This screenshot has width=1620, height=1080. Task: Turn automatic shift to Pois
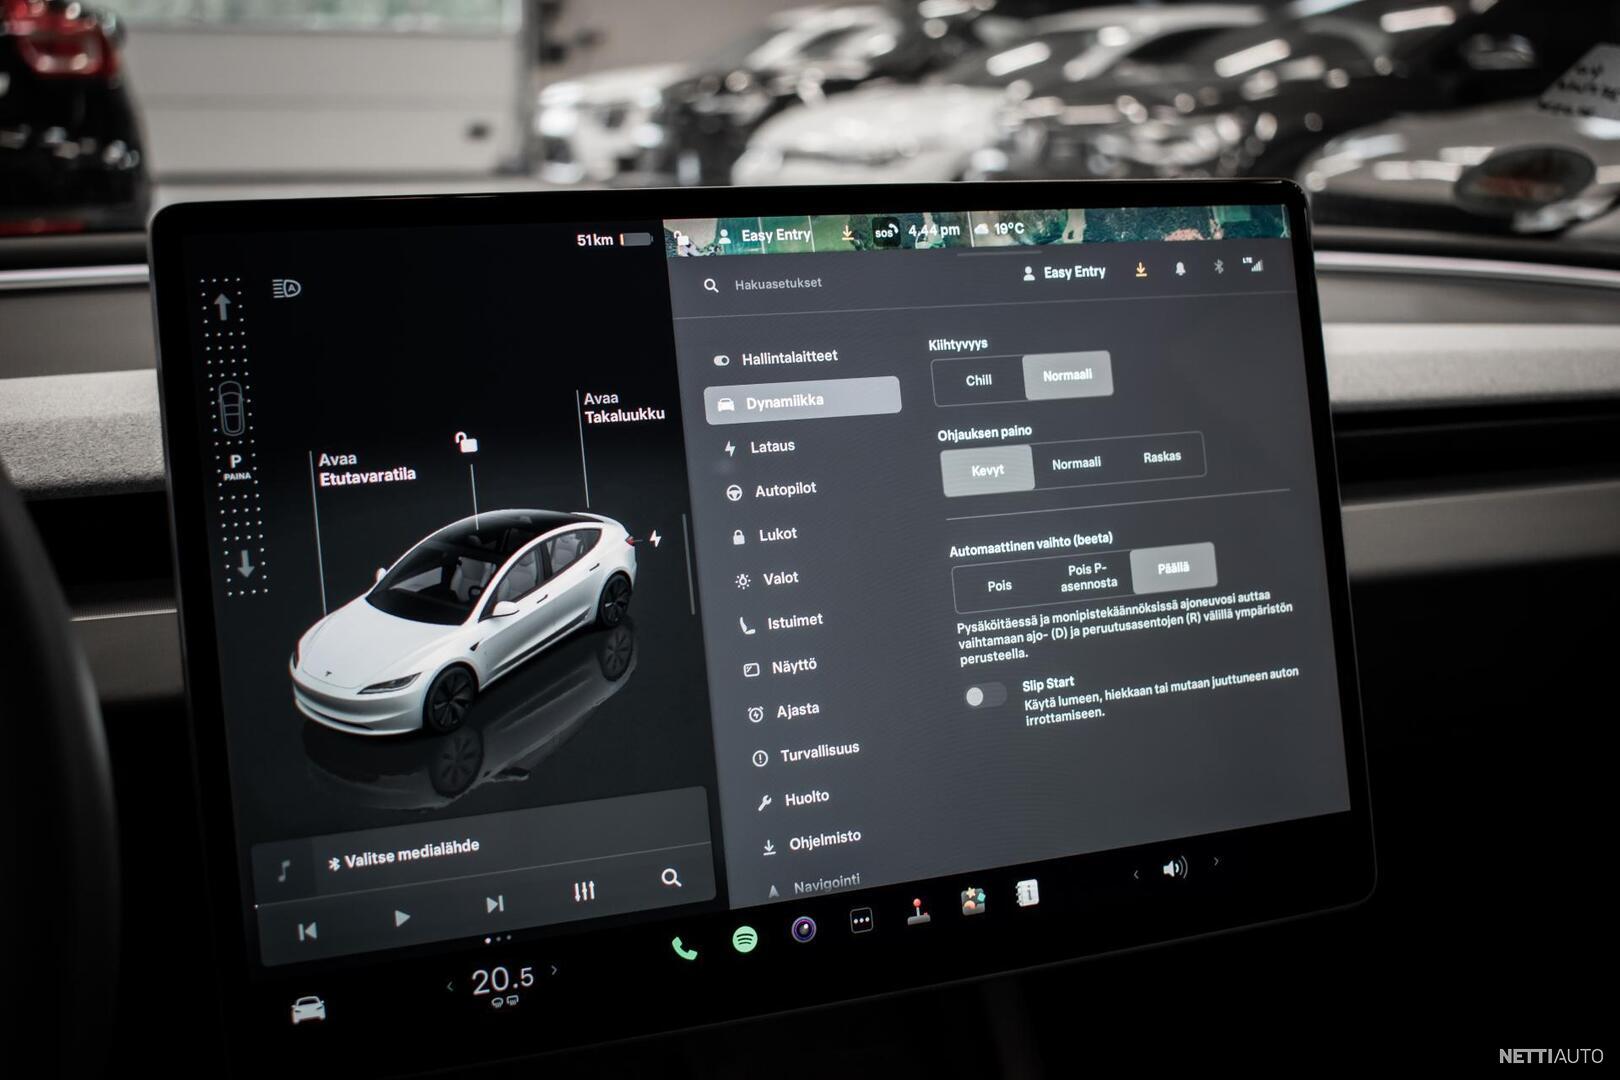999,586
